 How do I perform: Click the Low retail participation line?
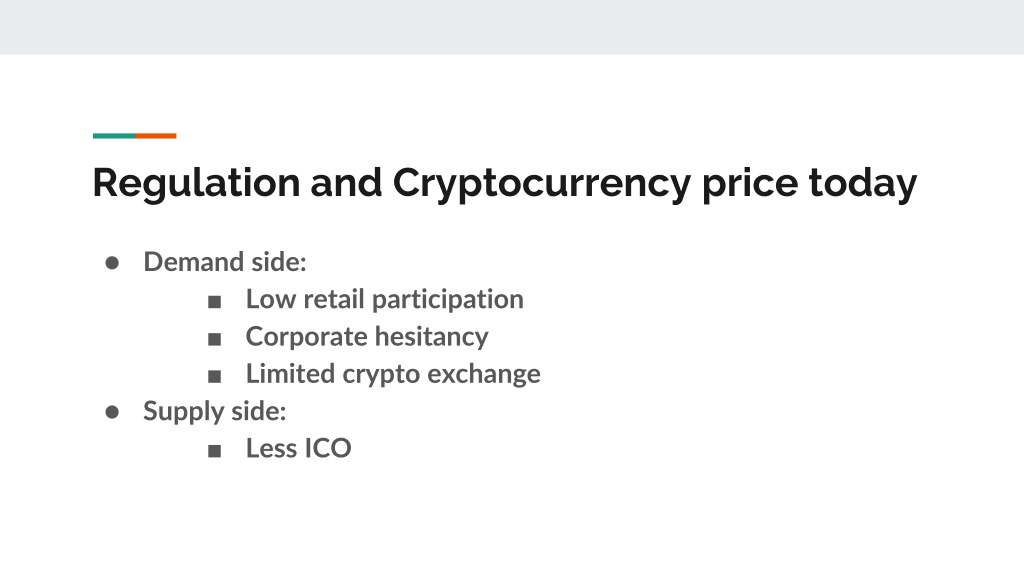point(385,300)
